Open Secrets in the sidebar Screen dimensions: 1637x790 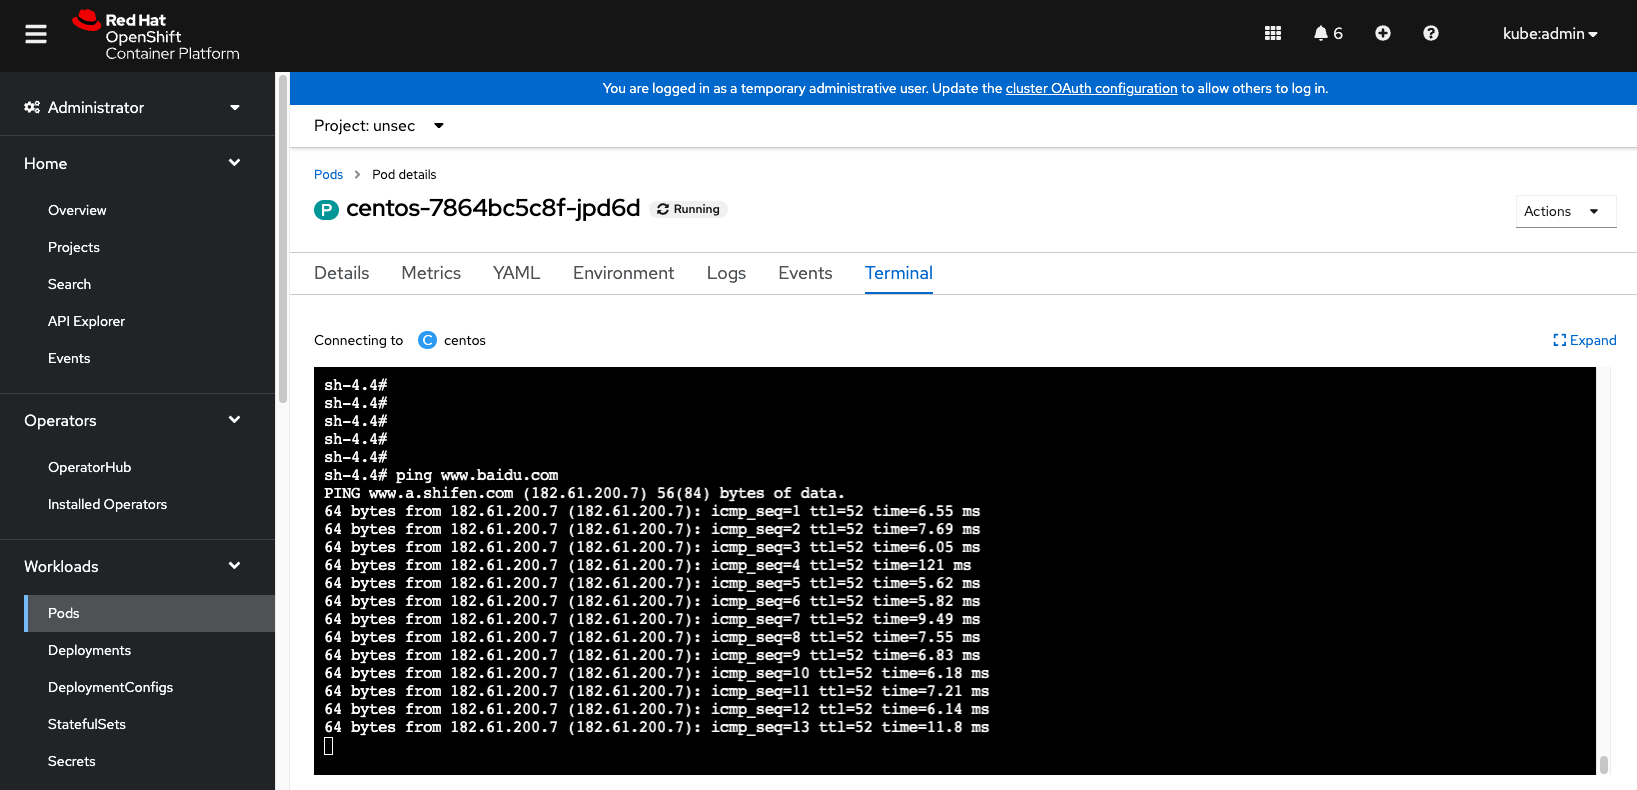[72, 761]
